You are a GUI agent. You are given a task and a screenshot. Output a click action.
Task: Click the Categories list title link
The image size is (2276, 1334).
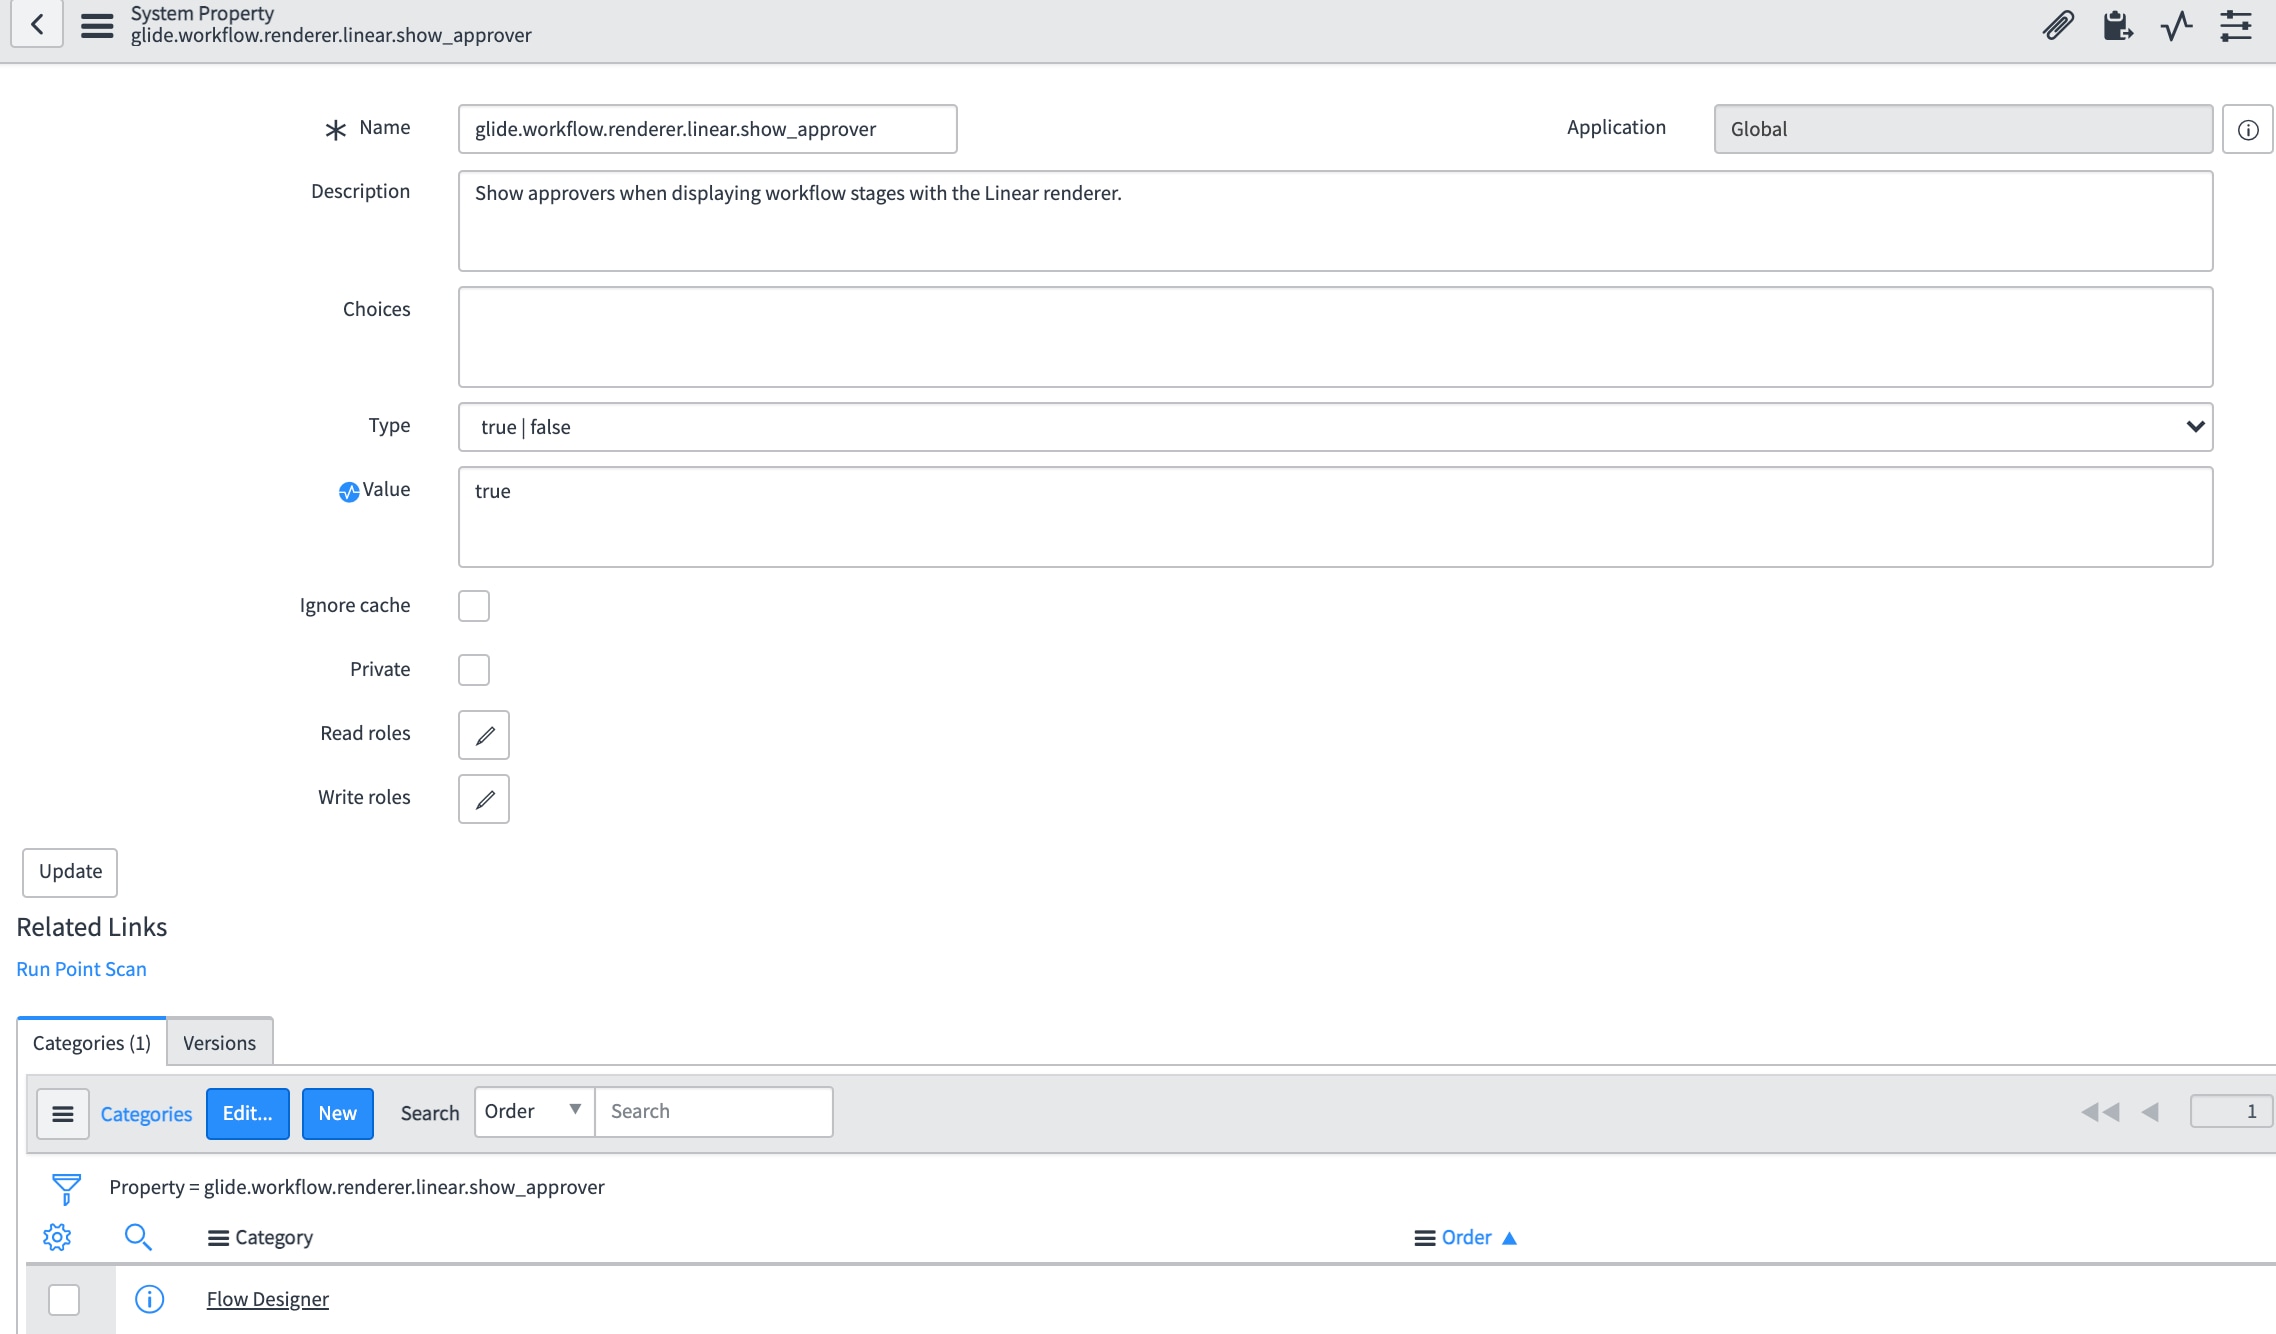click(x=146, y=1114)
